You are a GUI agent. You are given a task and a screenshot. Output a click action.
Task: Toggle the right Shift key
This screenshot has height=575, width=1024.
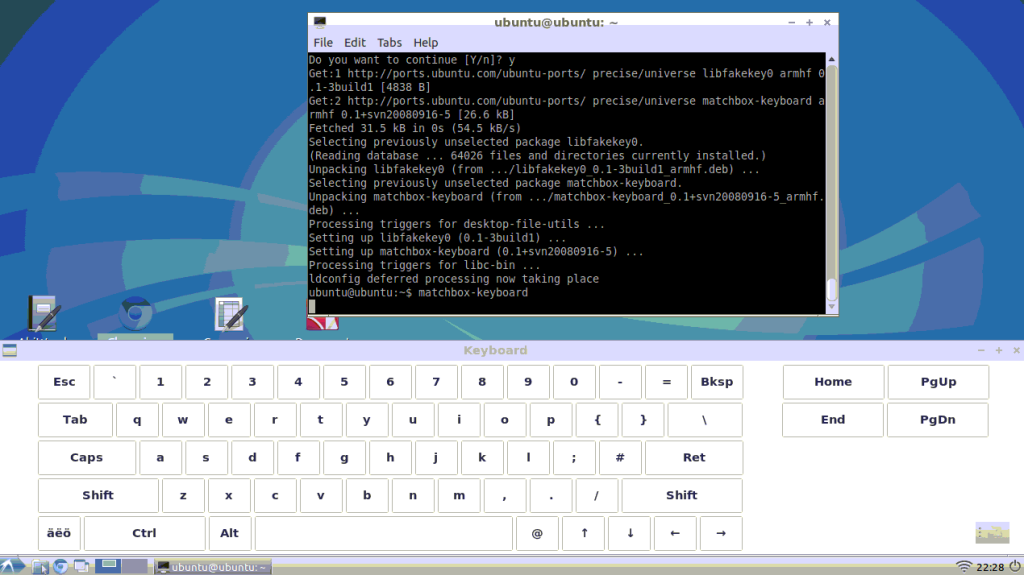tap(682, 495)
